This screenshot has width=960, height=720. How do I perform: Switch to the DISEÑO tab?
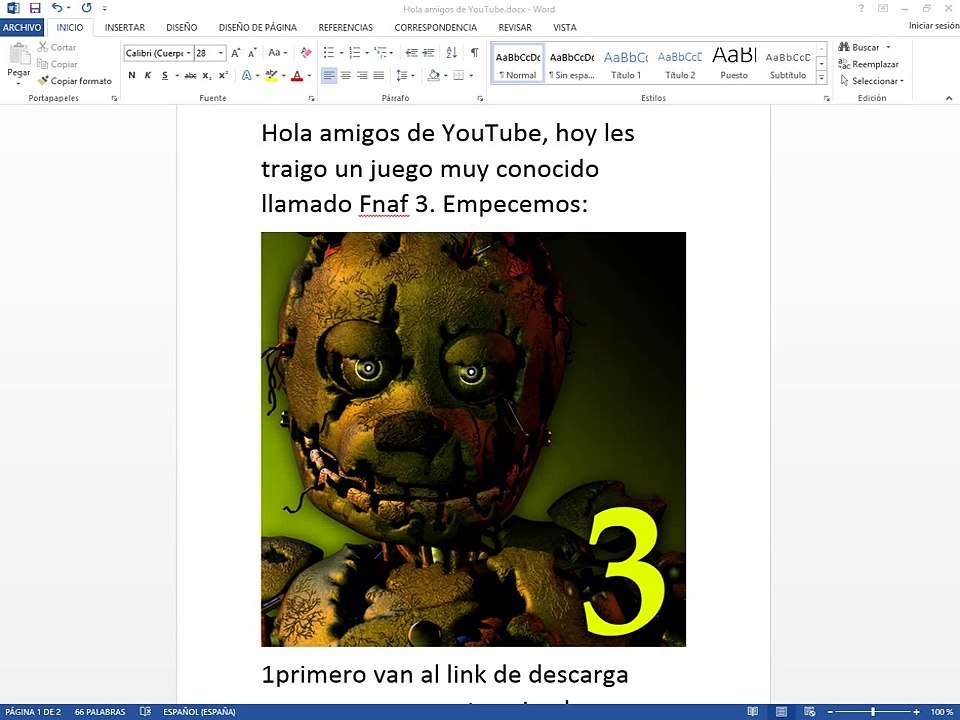click(182, 28)
